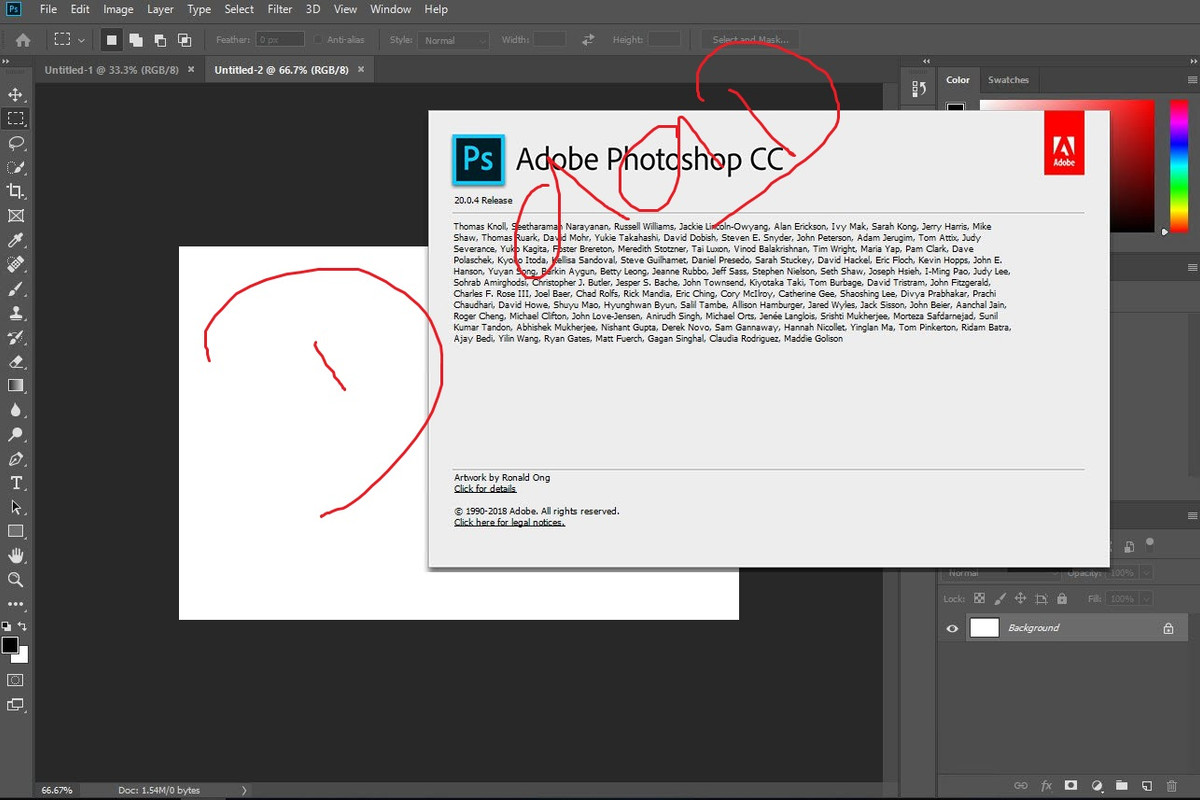This screenshot has width=1200, height=800.
Task: Choose Subtract from selection mode button
Action: [159, 40]
